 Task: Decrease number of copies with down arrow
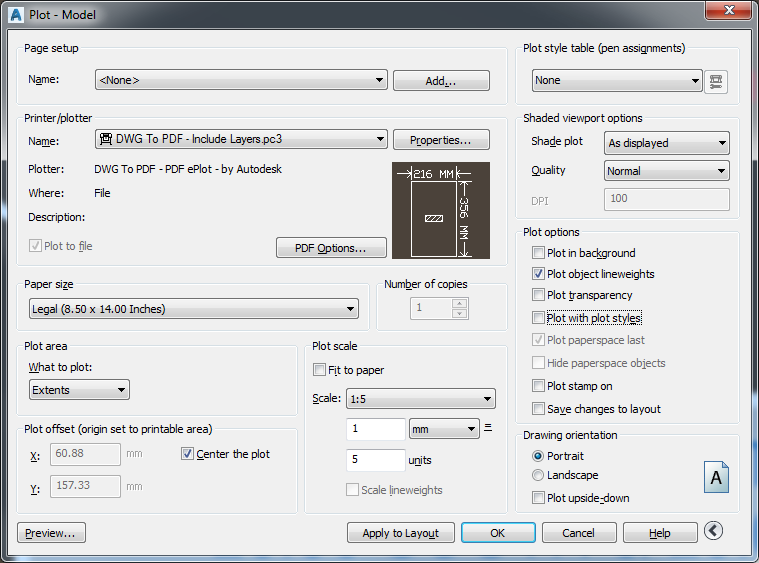(x=459, y=314)
